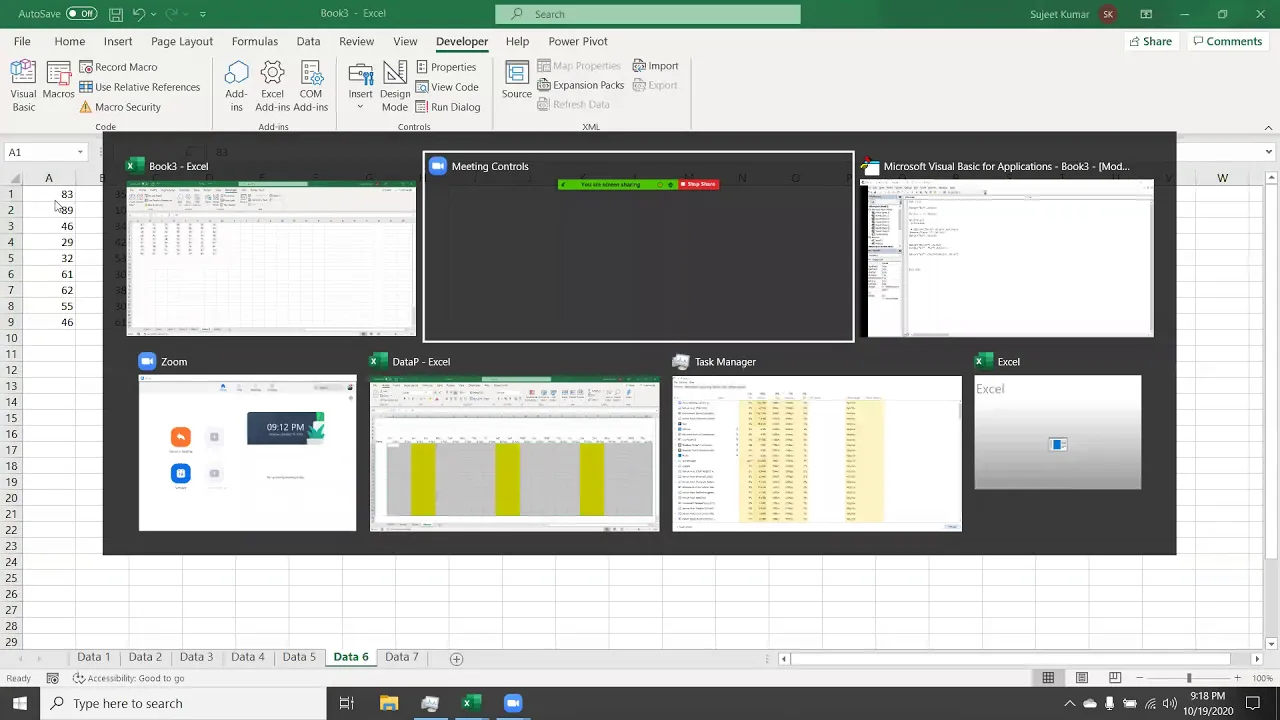Click the Zoom app taskbar icon

point(513,703)
